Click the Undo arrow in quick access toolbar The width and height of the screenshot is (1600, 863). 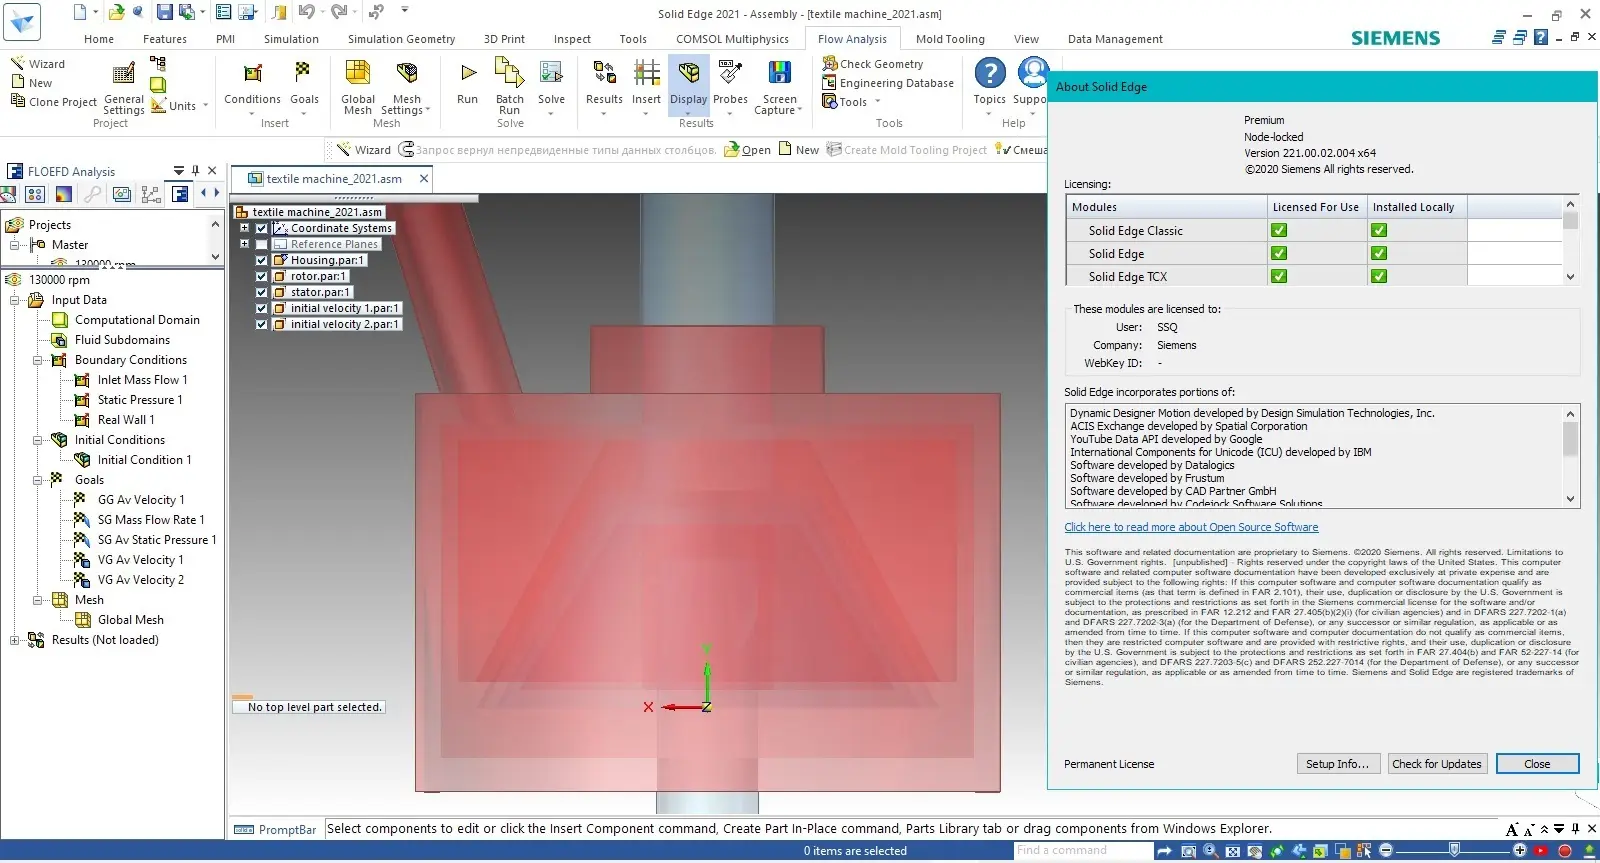306,12
